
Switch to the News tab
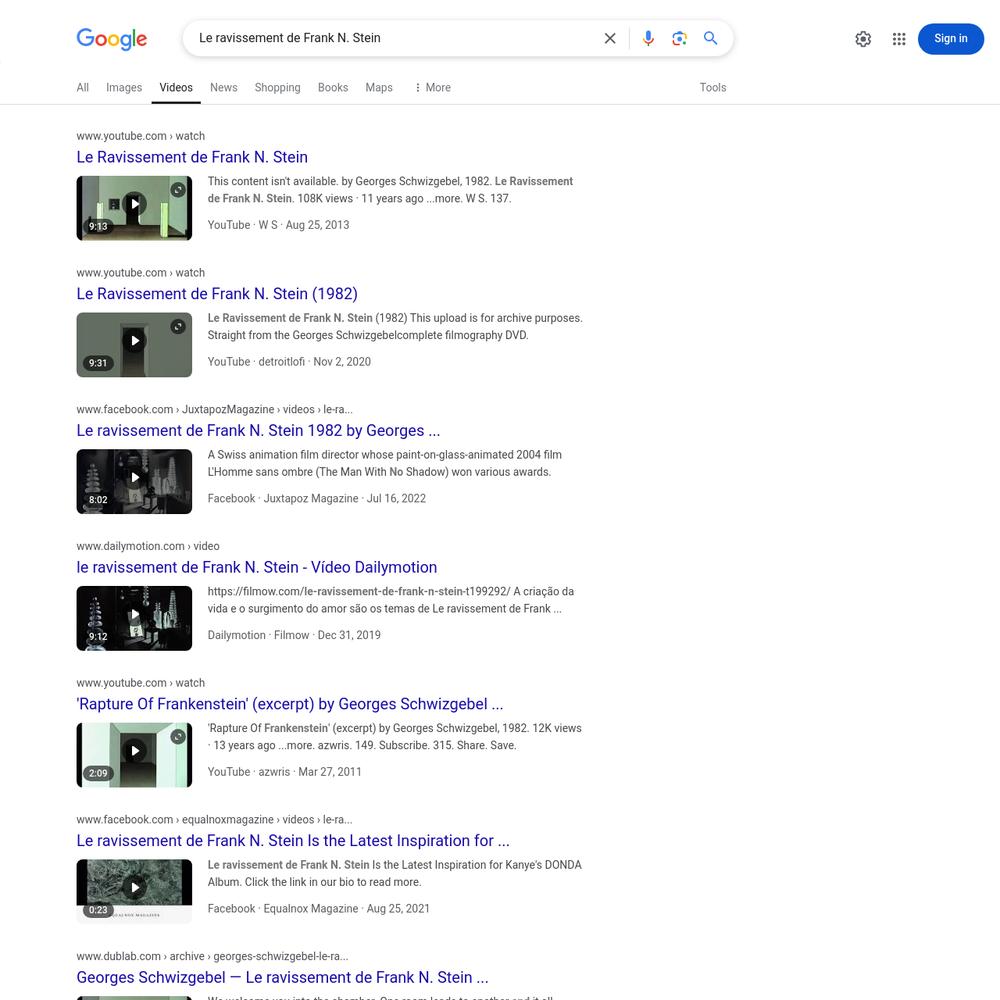pos(223,87)
